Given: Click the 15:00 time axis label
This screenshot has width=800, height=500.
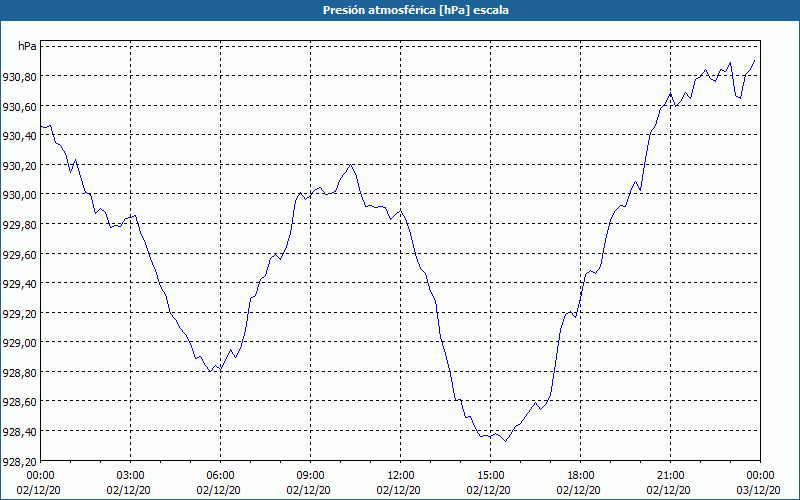Looking at the screenshot, I should [491, 476].
